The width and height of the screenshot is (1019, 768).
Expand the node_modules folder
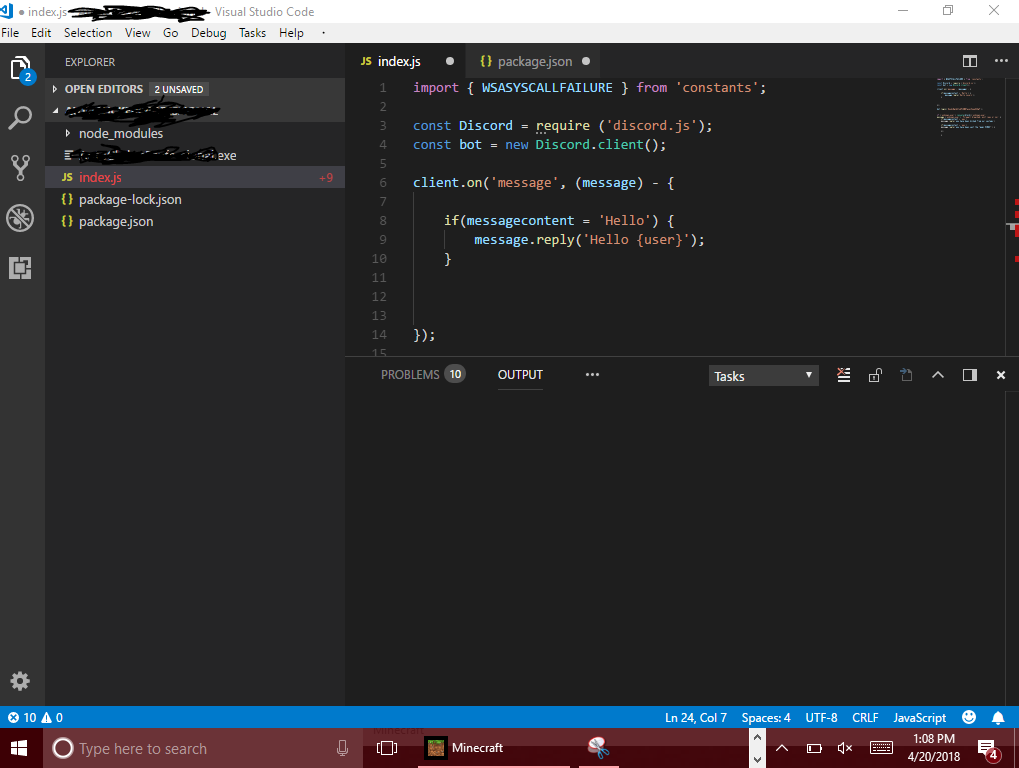click(x=195, y=133)
